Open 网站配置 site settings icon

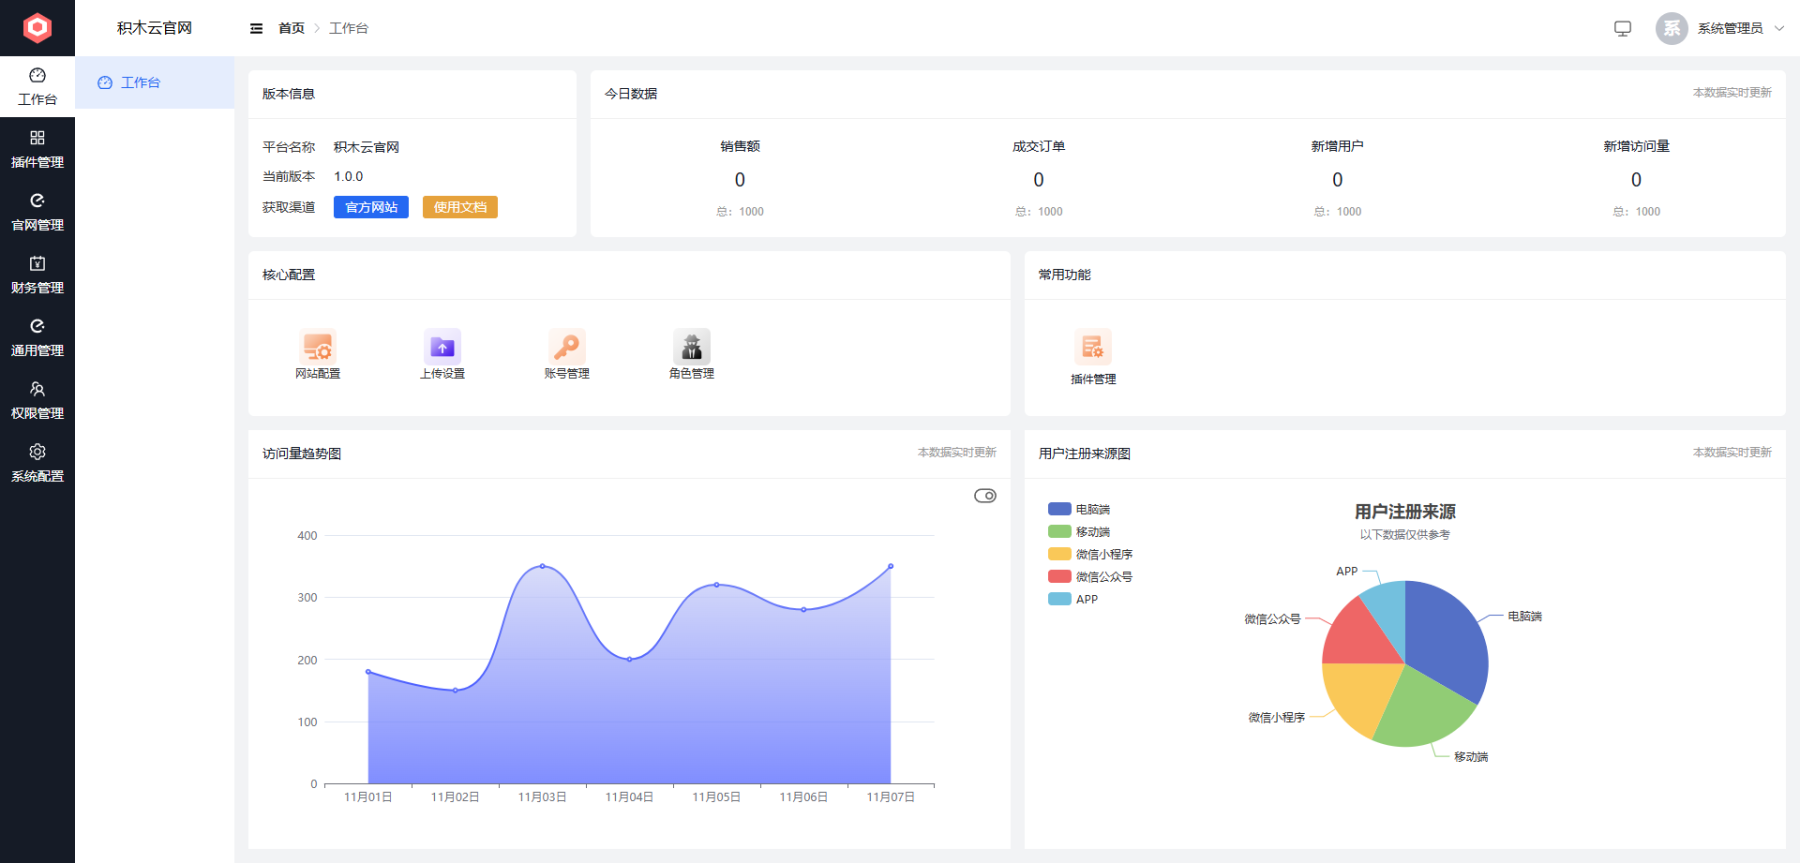coord(318,347)
